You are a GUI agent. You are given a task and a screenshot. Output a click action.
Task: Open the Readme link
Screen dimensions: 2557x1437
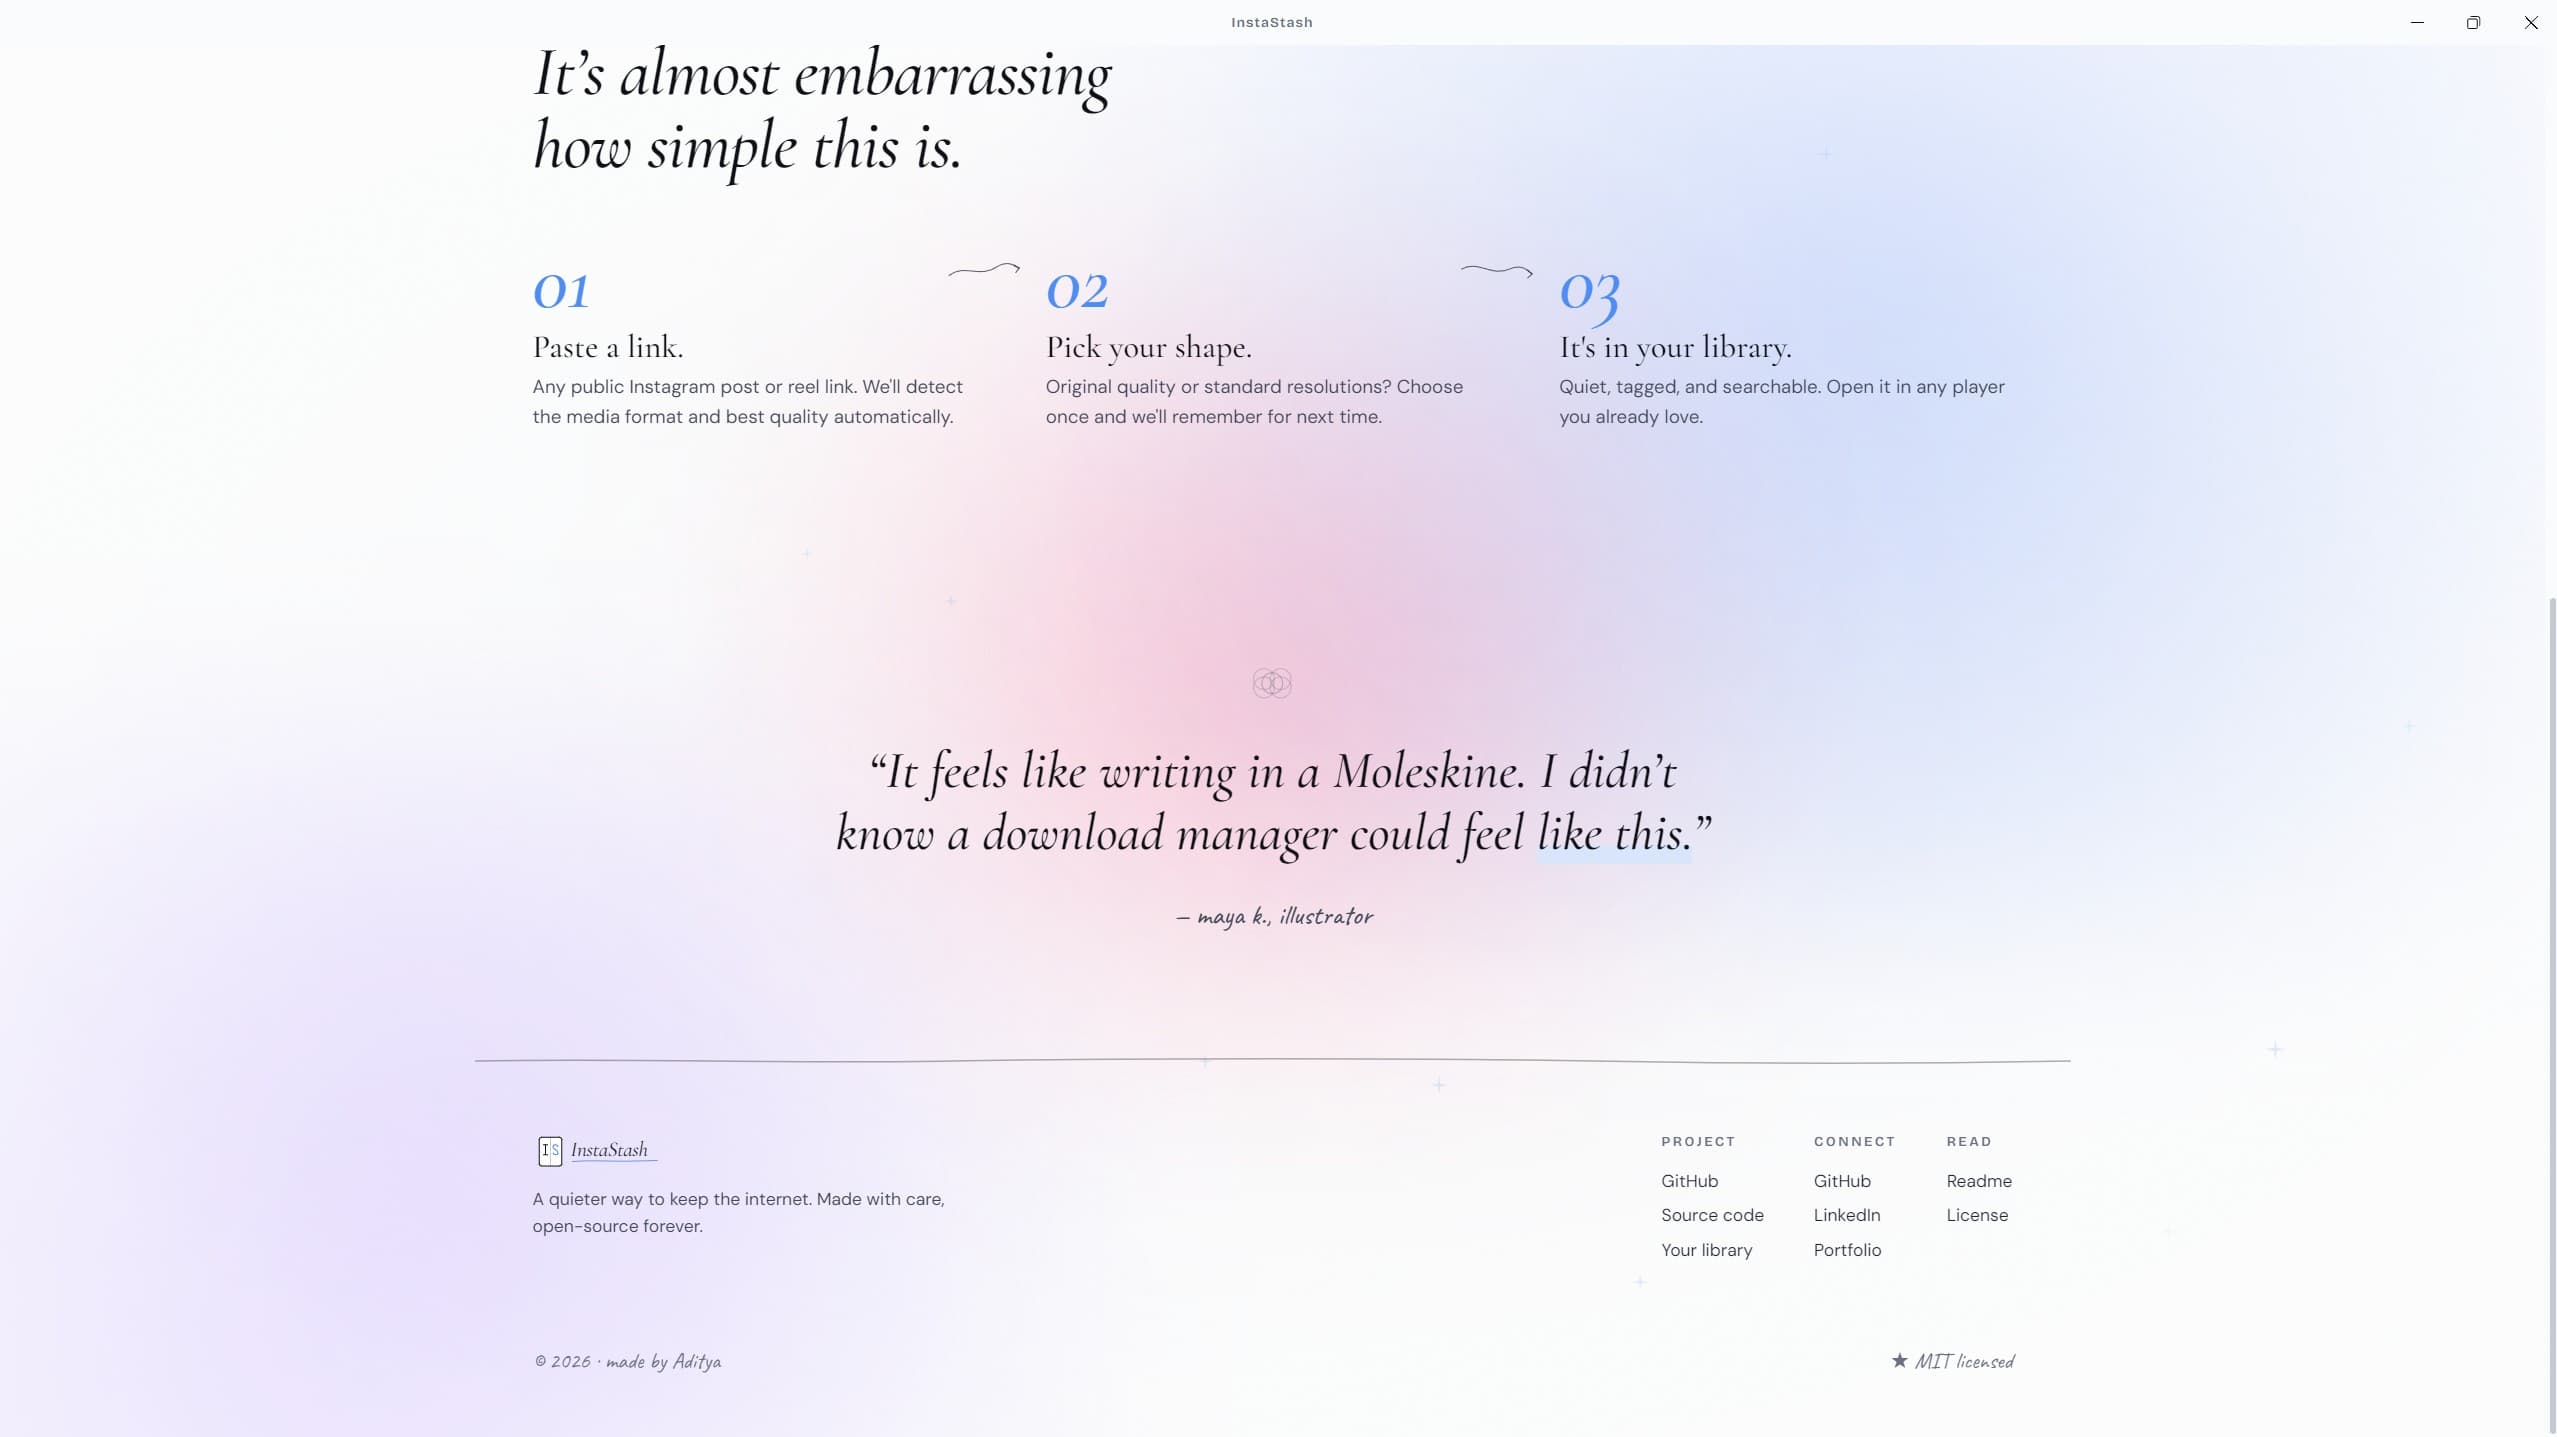[1979, 1181]
